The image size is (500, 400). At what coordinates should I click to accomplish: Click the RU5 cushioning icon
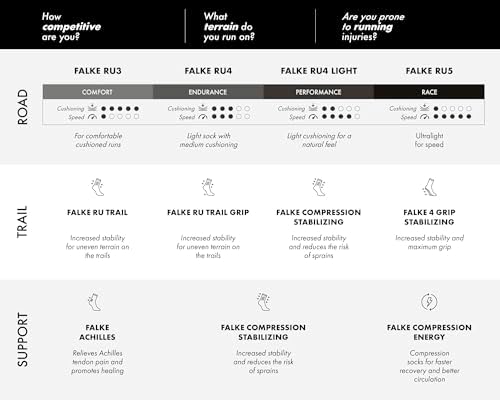tap(425, 108)
